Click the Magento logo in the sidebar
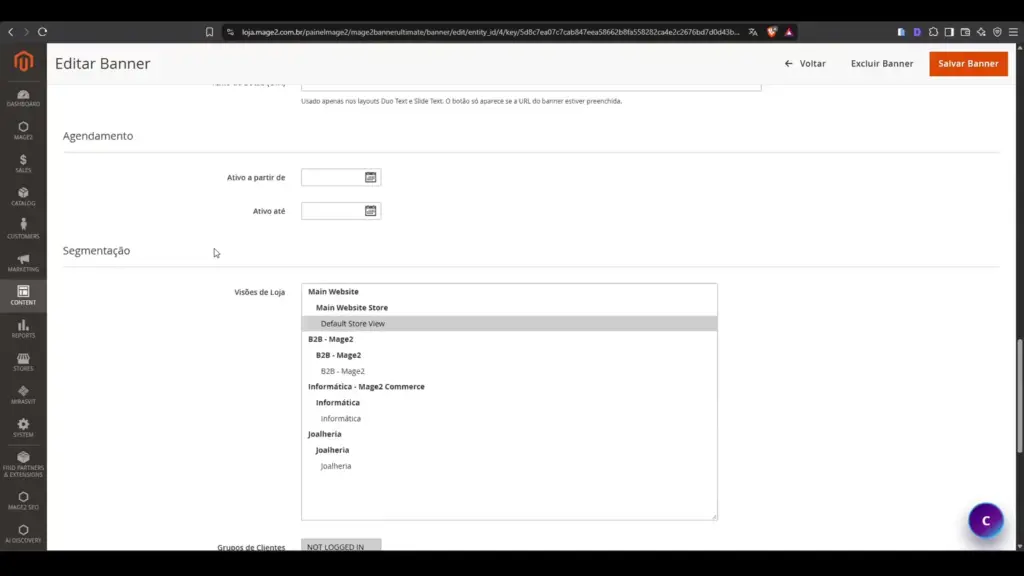The height and width of the screenshot is (576, 1024). tap(24, 61)
